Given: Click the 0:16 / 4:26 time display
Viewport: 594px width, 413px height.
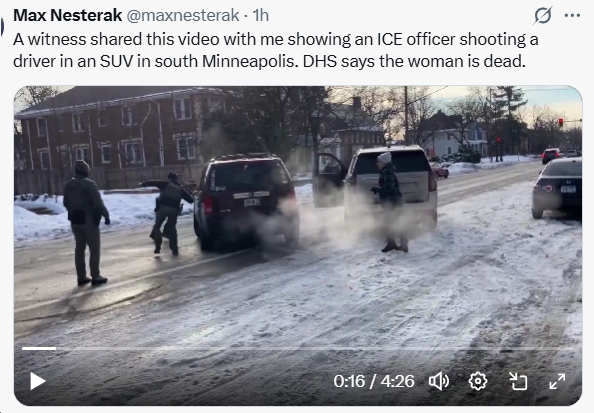Looking at the screenshot, I should click(374, 381).
